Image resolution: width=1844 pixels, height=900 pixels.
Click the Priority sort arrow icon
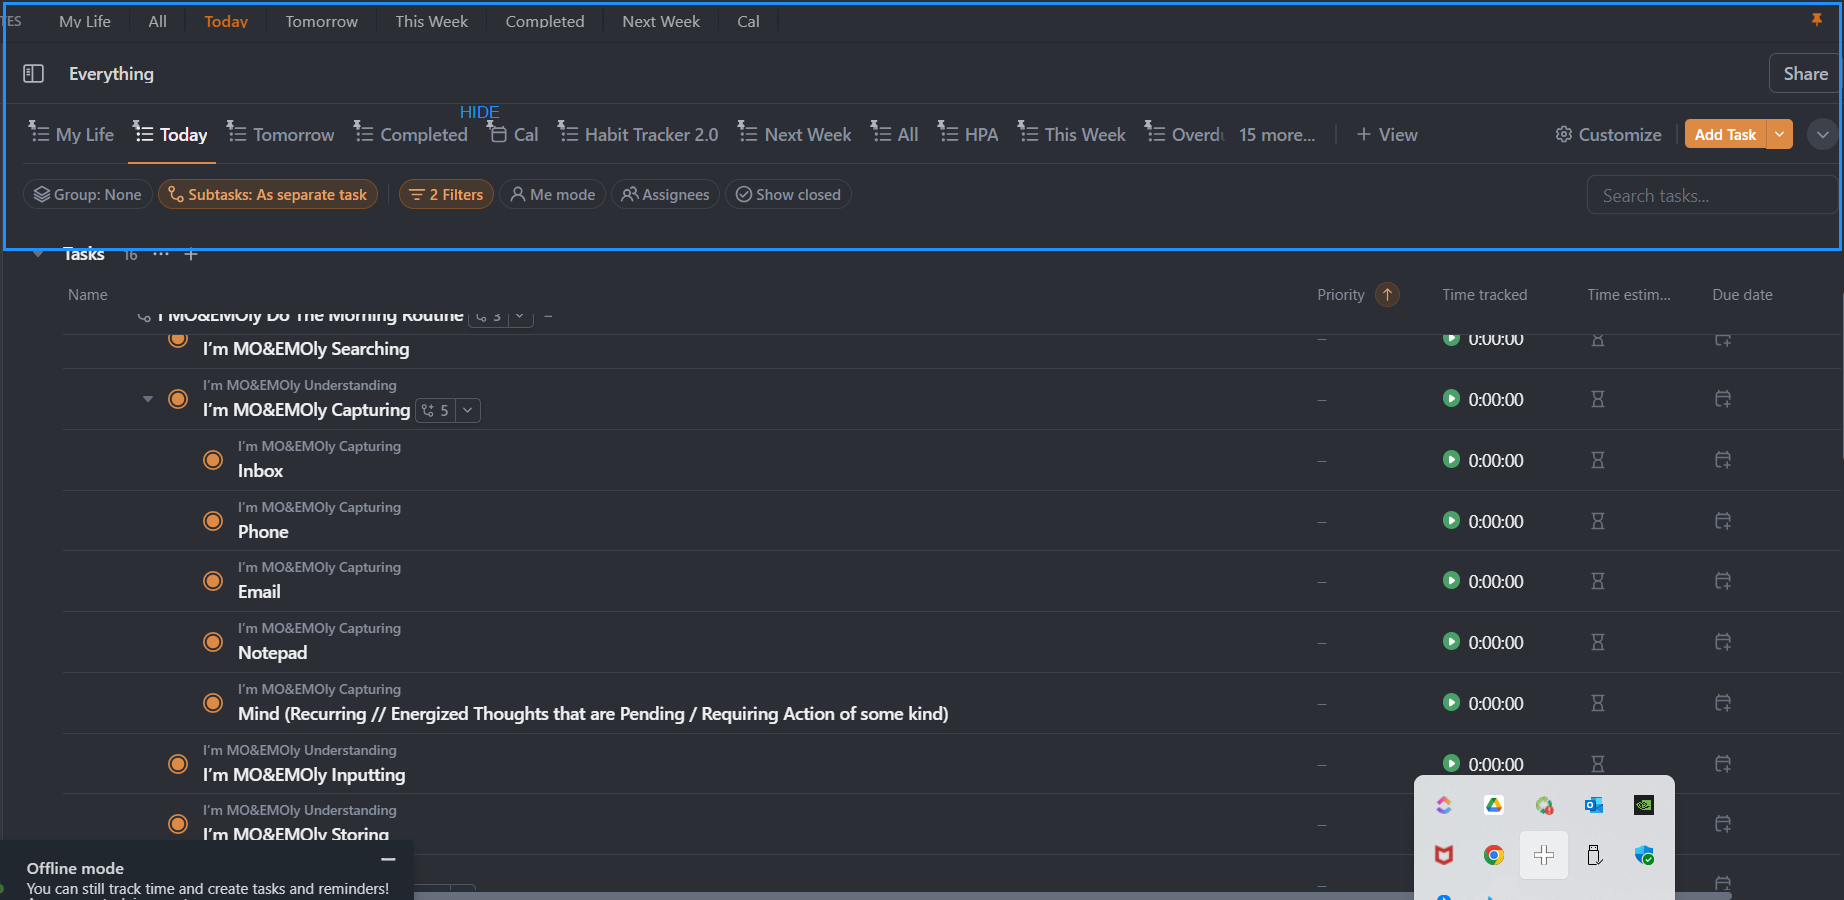click(x=1387, y=294)
